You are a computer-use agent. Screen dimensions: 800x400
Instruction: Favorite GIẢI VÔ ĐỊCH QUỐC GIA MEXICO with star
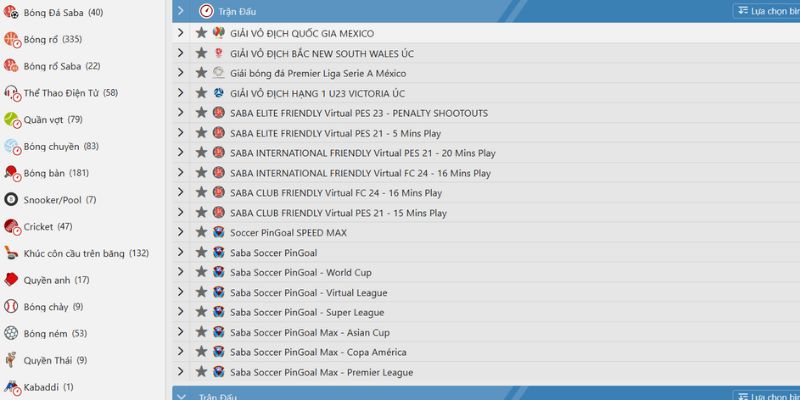[201, 33]
